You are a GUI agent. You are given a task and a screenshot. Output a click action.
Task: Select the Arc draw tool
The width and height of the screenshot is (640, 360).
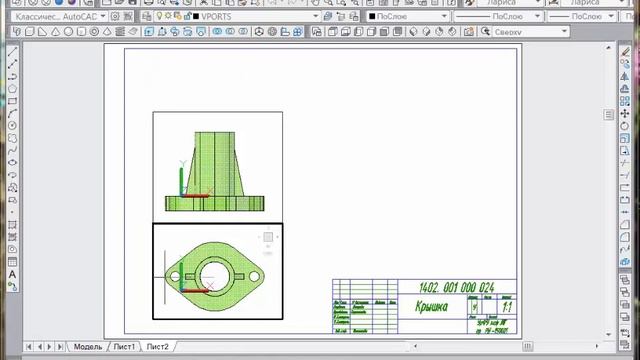(x=12, y=113)
